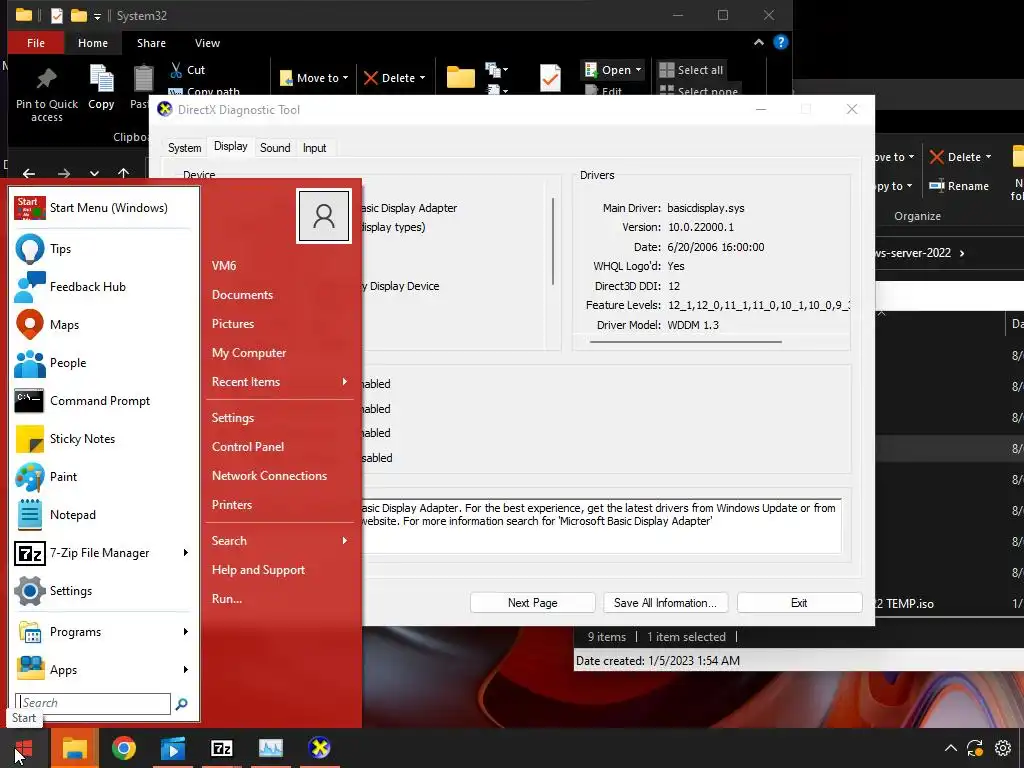
Task: Click Exit in DirectX Diagnostic Tool
Action: tap(799, 603)
